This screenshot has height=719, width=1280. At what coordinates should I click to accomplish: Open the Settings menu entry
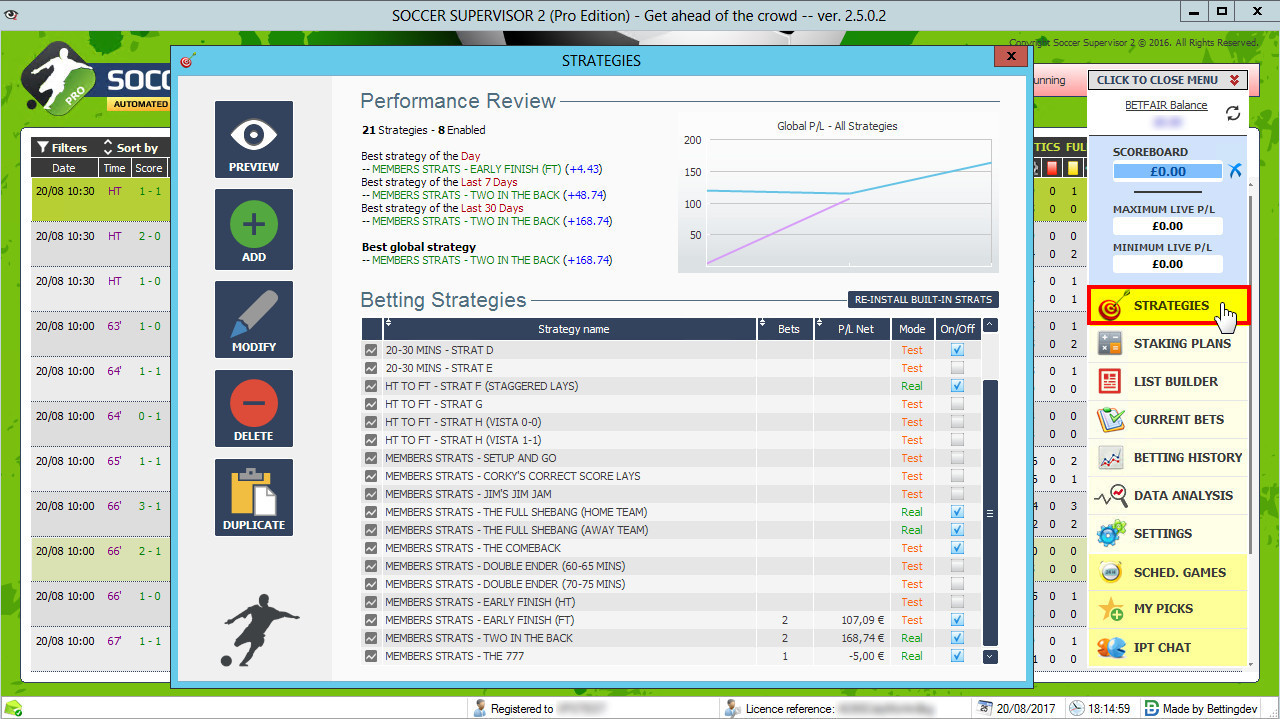coord(1168,534)
